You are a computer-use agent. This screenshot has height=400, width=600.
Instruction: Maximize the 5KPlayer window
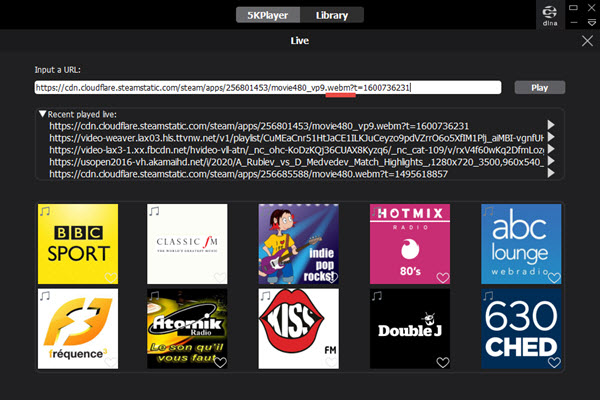573,7
